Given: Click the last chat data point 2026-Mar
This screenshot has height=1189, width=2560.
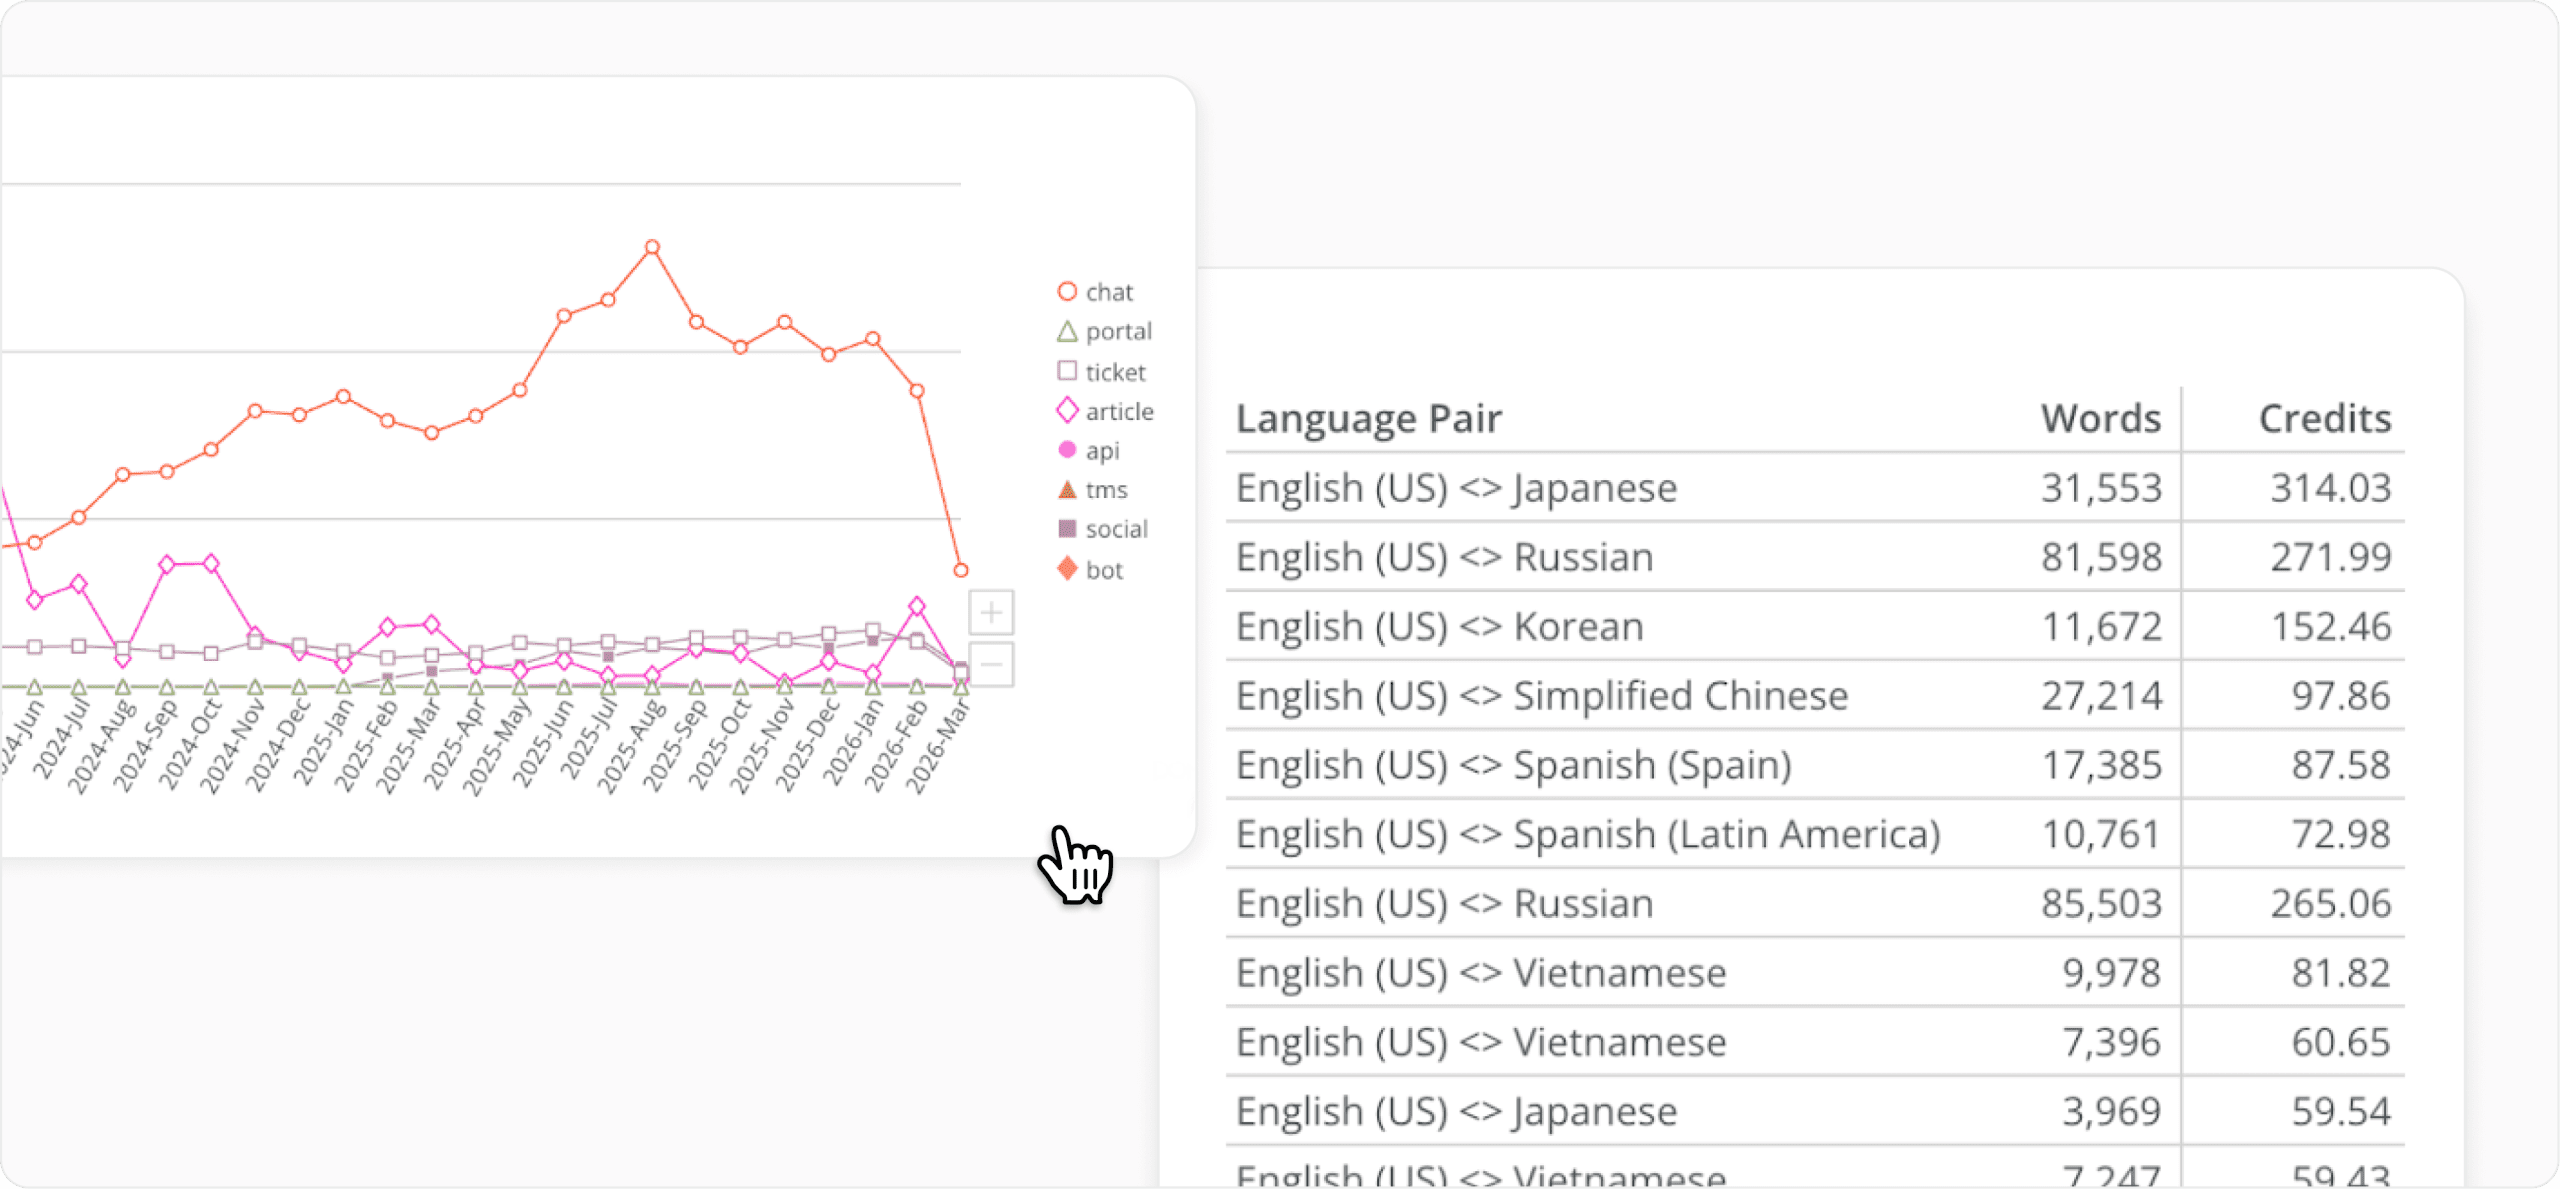Looking at the screenshot, I should 960,570.
